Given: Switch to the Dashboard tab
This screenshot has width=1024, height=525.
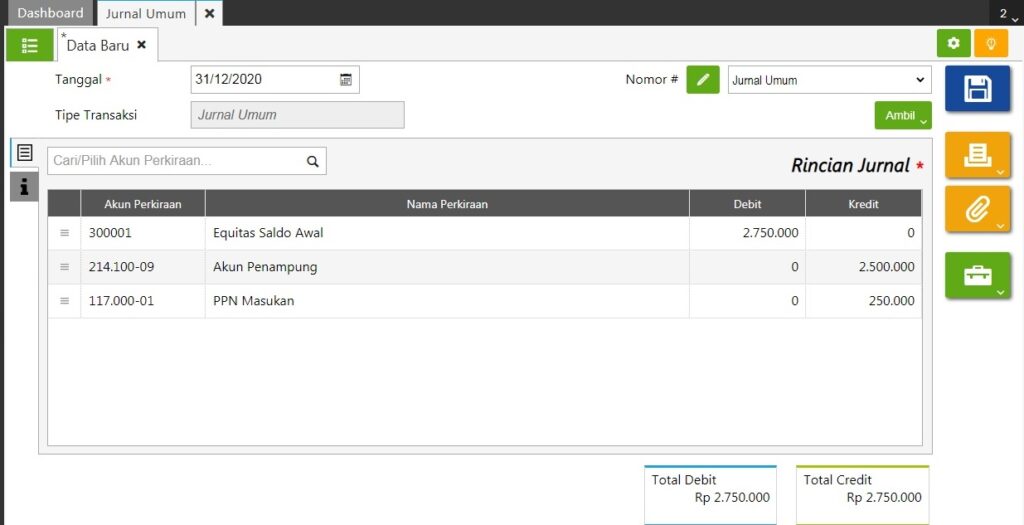Looking at the screenshot, I should (50, 13).
